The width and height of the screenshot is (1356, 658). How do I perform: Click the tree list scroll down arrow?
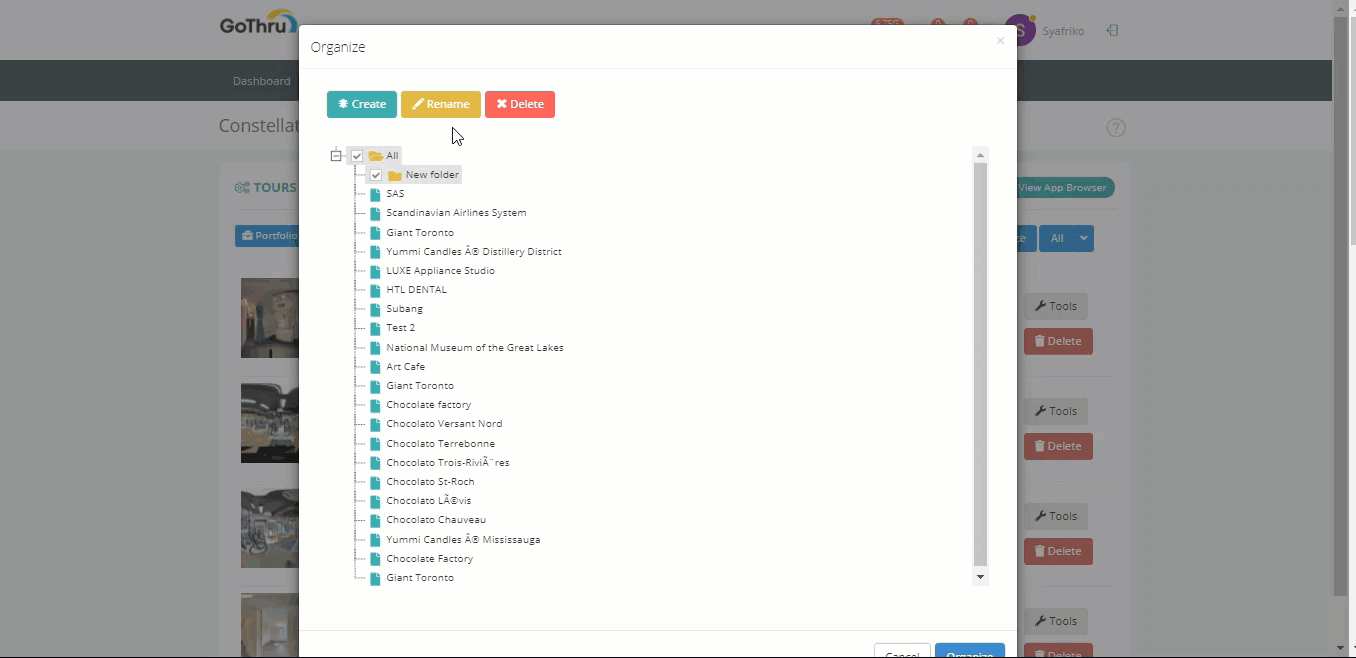[980, 577]
